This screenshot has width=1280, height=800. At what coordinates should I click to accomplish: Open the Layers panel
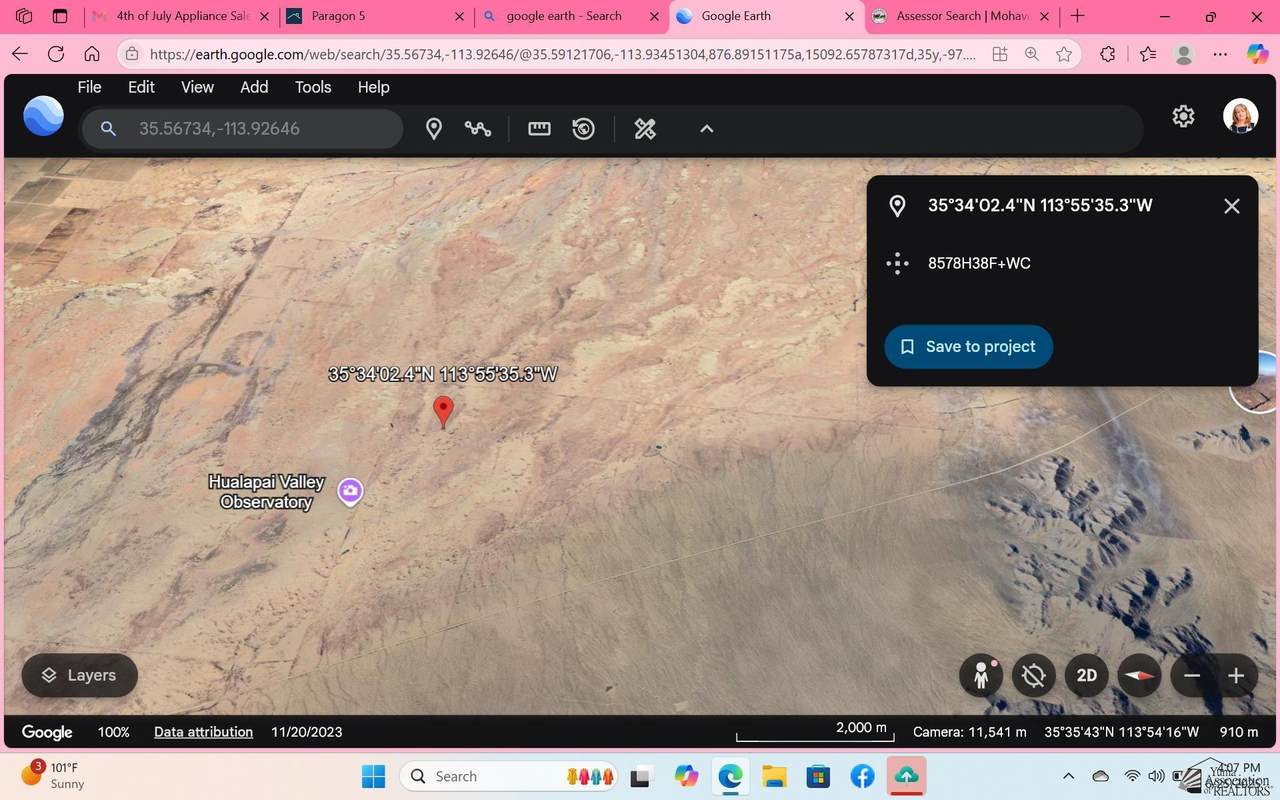79,676
